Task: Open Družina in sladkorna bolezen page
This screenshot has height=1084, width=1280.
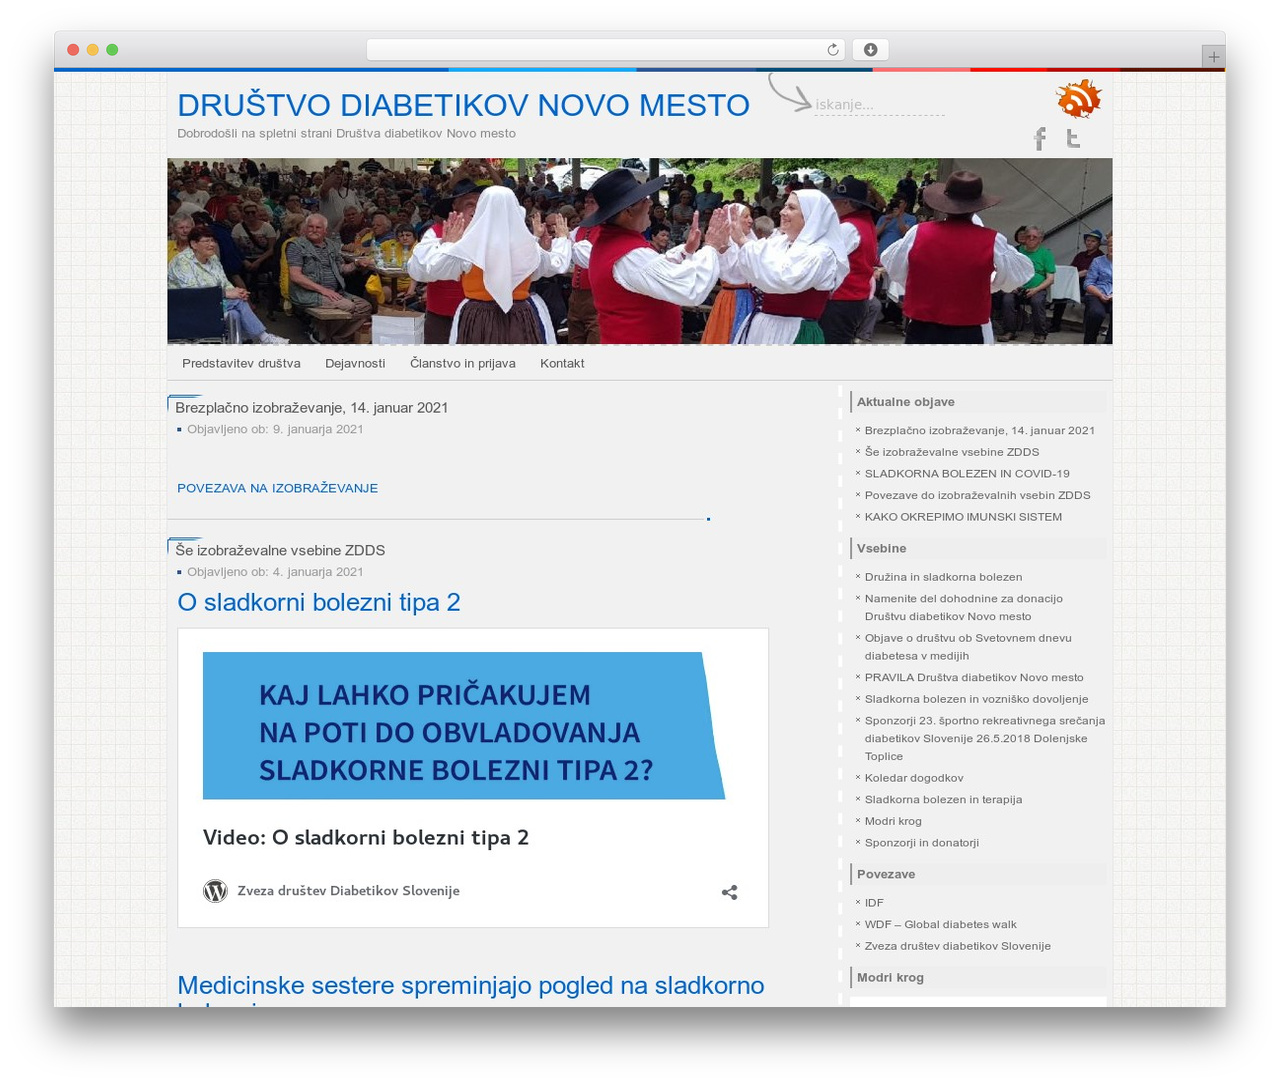Action: coord(943,577)
